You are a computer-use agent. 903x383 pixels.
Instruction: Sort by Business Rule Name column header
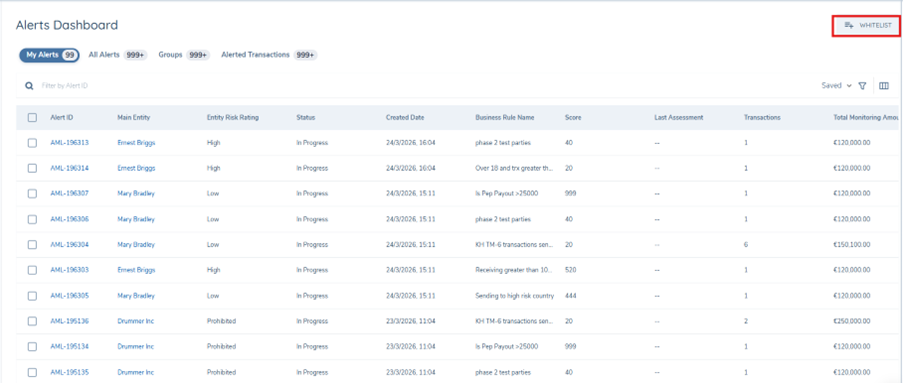[504, 117]
